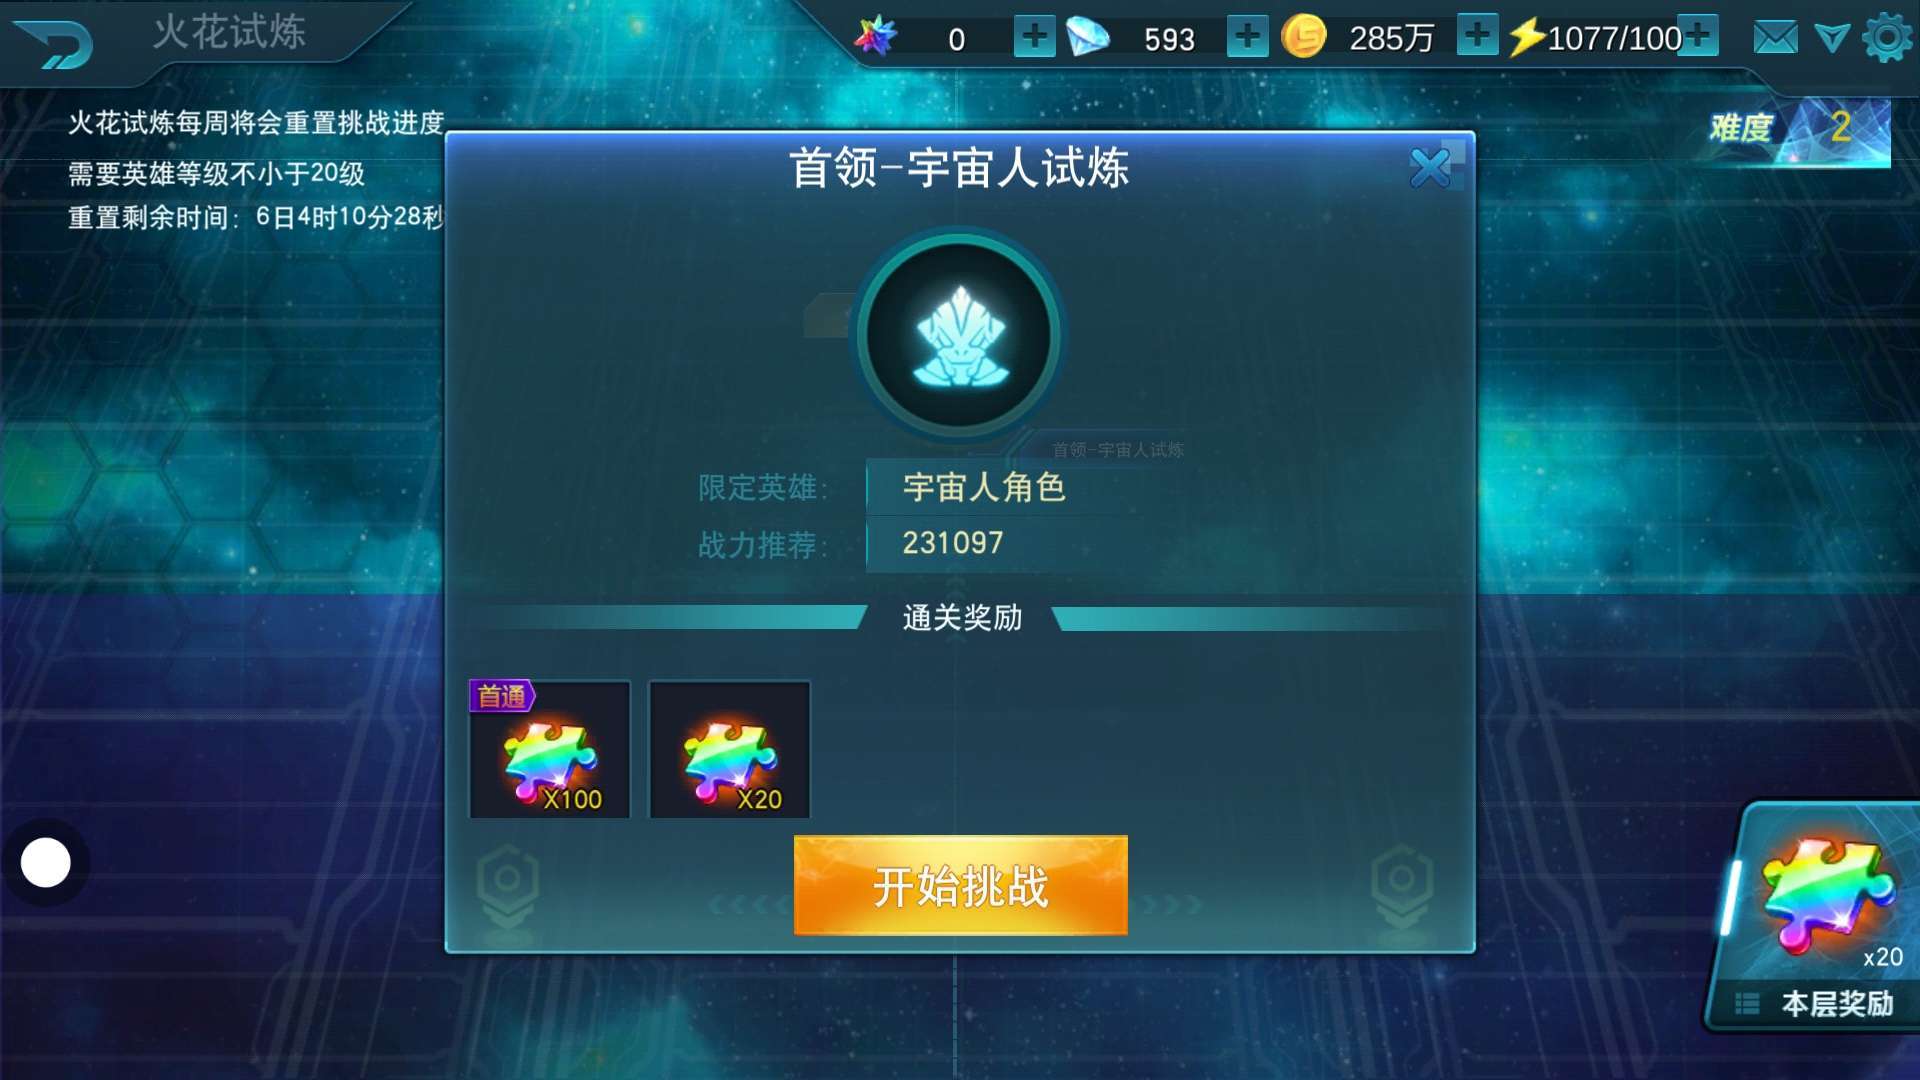The width and height of the screenshot is (1920, 1080).
Task: Select the X20 puzzle piece reward
Action: coord(730,749)
